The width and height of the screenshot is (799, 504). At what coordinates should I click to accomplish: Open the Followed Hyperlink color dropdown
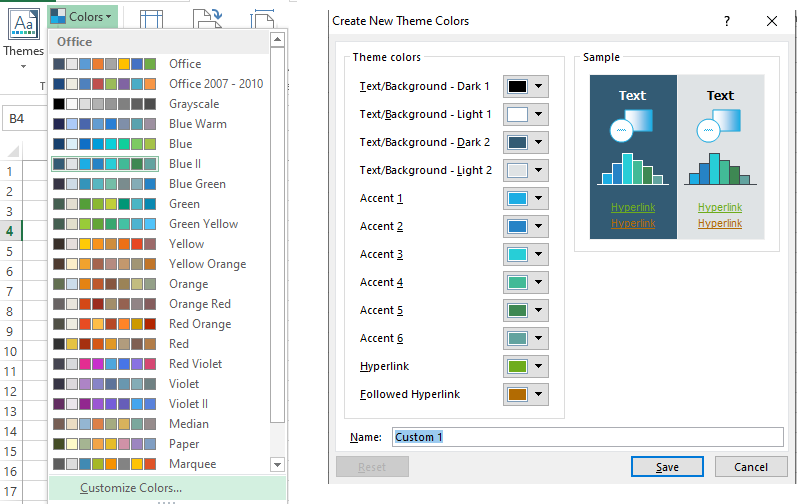(526, 395)
